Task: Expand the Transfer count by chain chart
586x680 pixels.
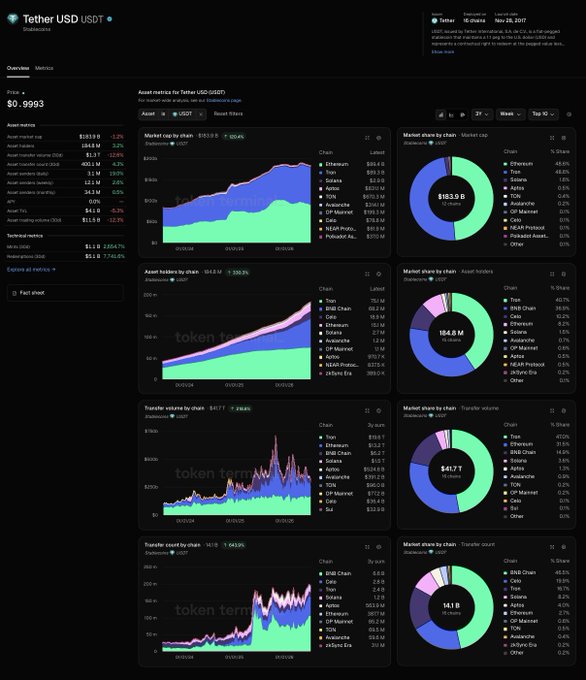Action: (367, 547)
